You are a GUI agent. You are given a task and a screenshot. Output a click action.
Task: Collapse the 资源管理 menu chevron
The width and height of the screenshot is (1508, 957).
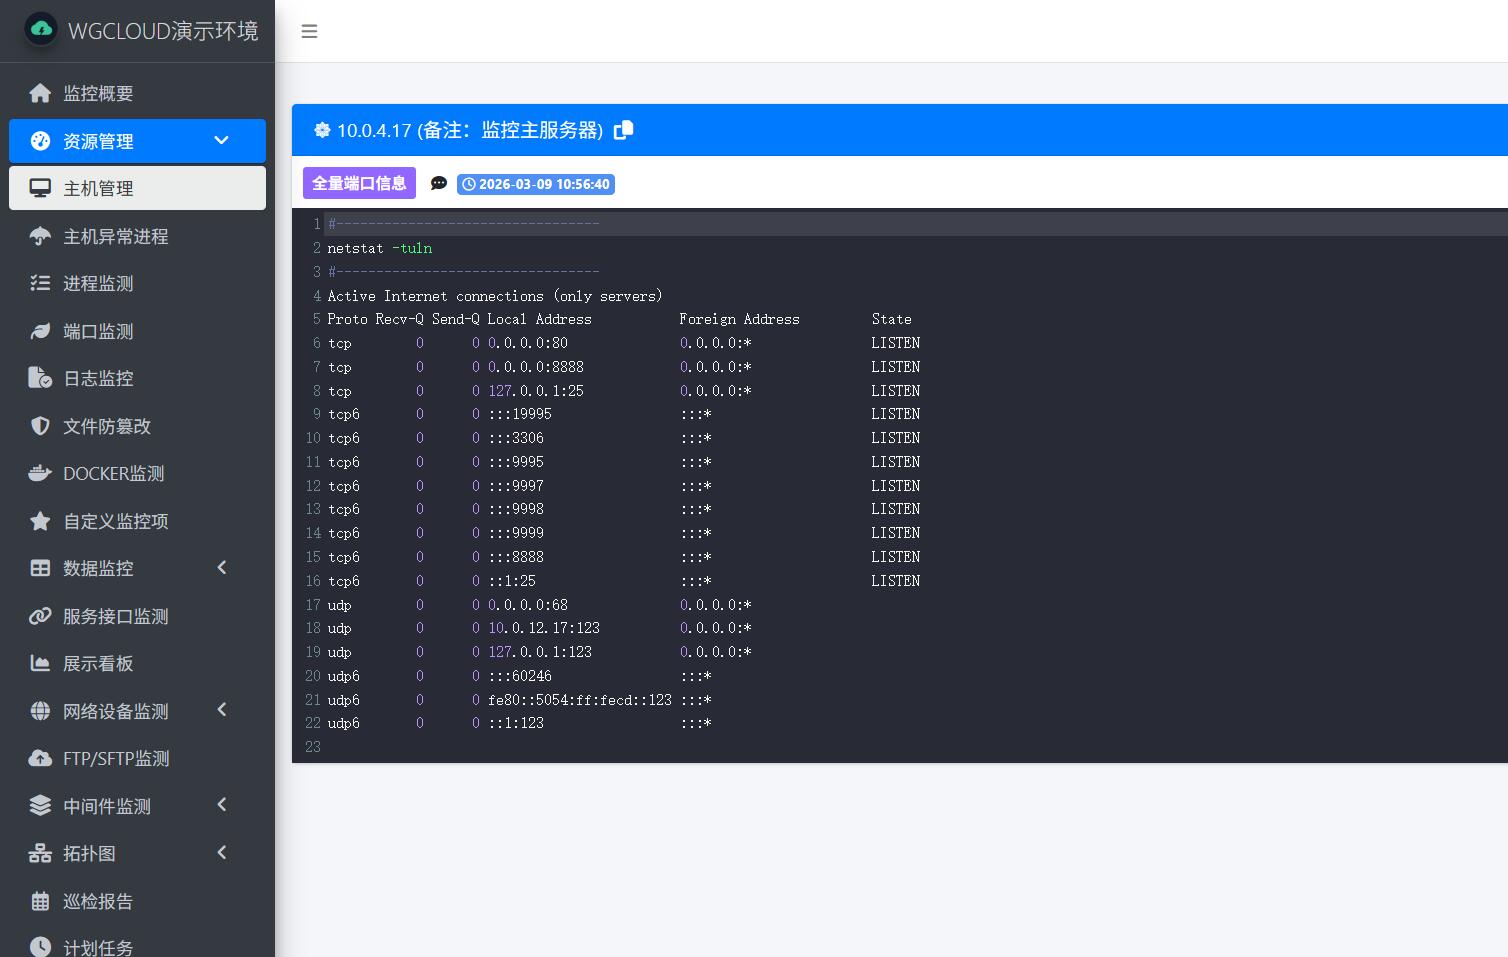pos(222,140)
